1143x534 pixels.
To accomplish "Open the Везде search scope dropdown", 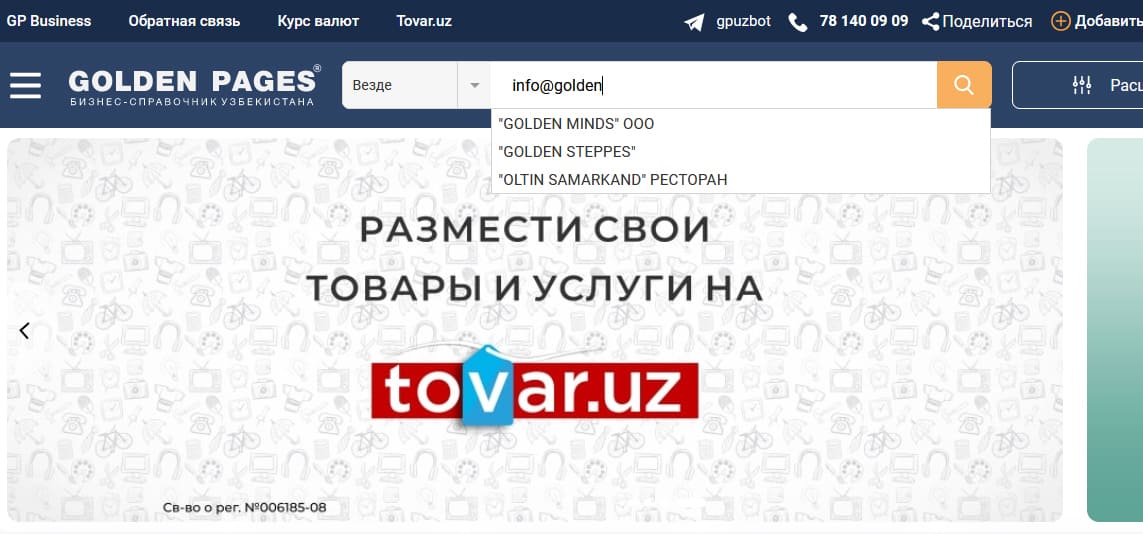I will [416, 85].
